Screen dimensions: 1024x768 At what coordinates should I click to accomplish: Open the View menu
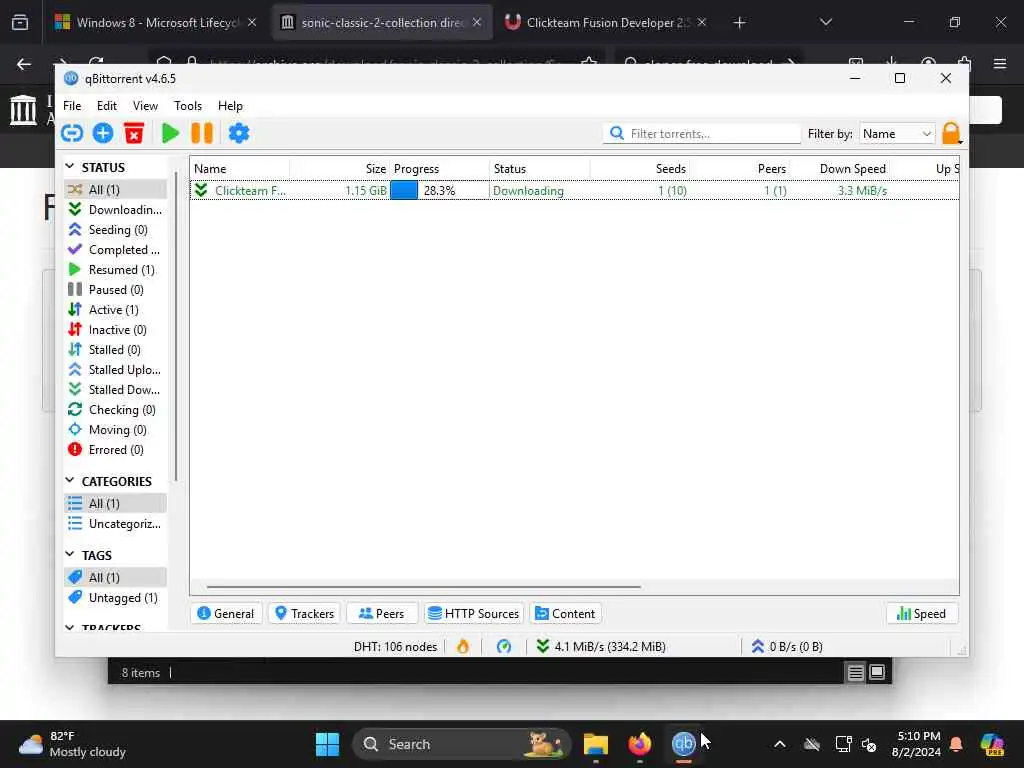click(145, 106)
